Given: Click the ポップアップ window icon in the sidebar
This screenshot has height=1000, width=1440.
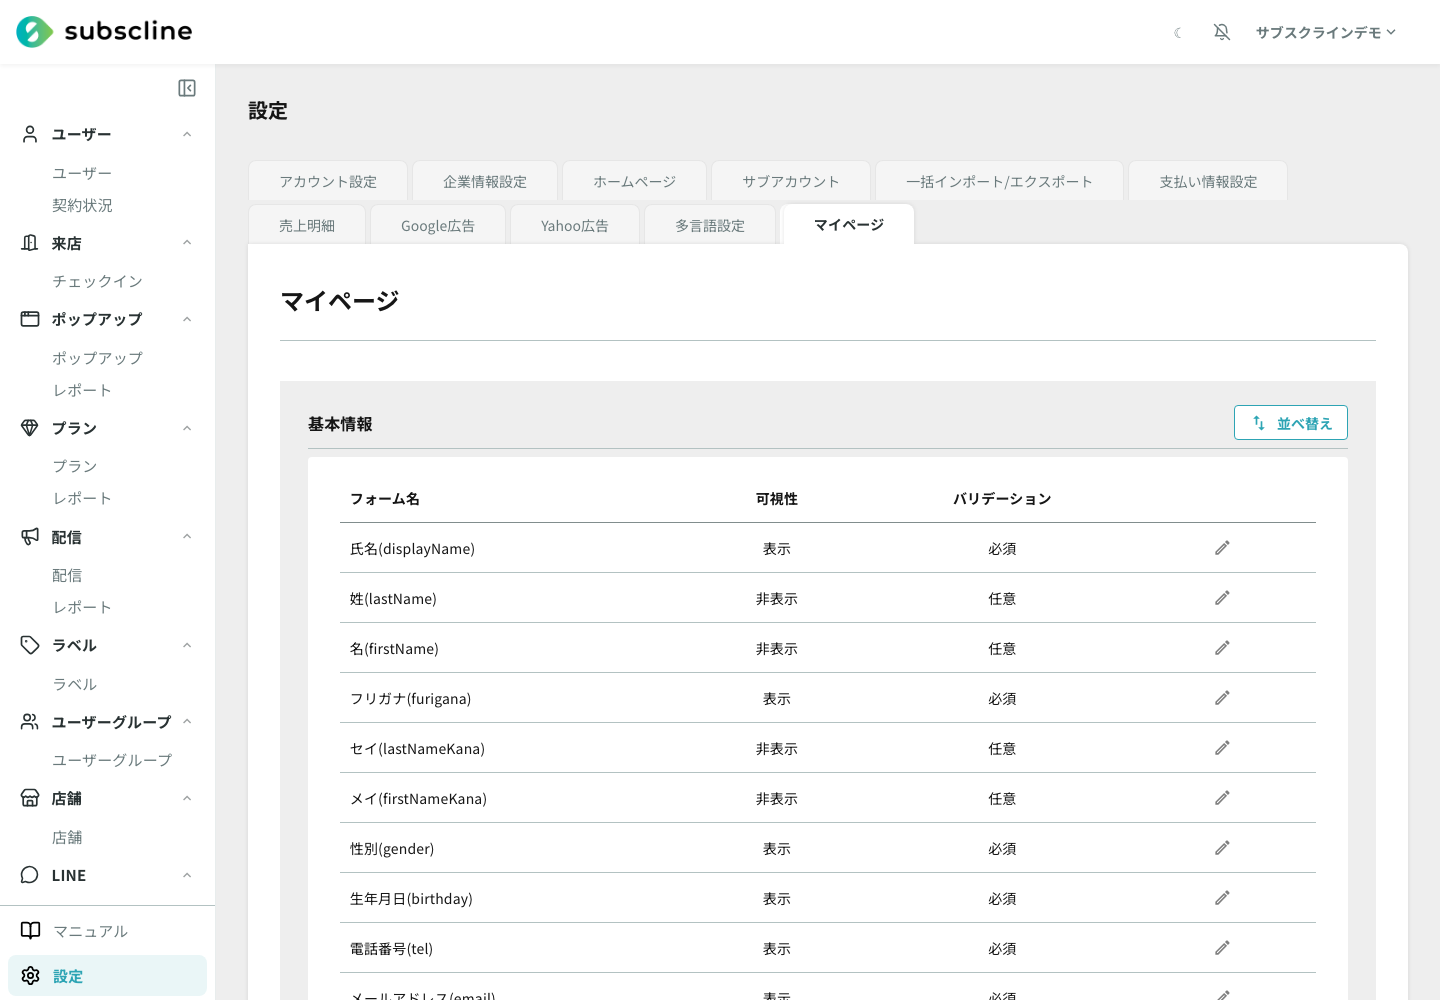Looking at the screenshot, I should tap(30, 319).
